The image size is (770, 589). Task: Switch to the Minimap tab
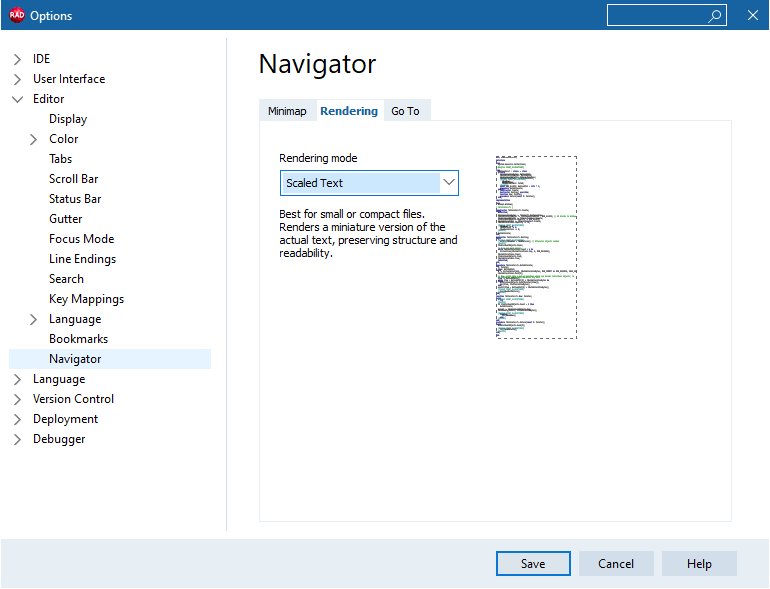(287, 111)
